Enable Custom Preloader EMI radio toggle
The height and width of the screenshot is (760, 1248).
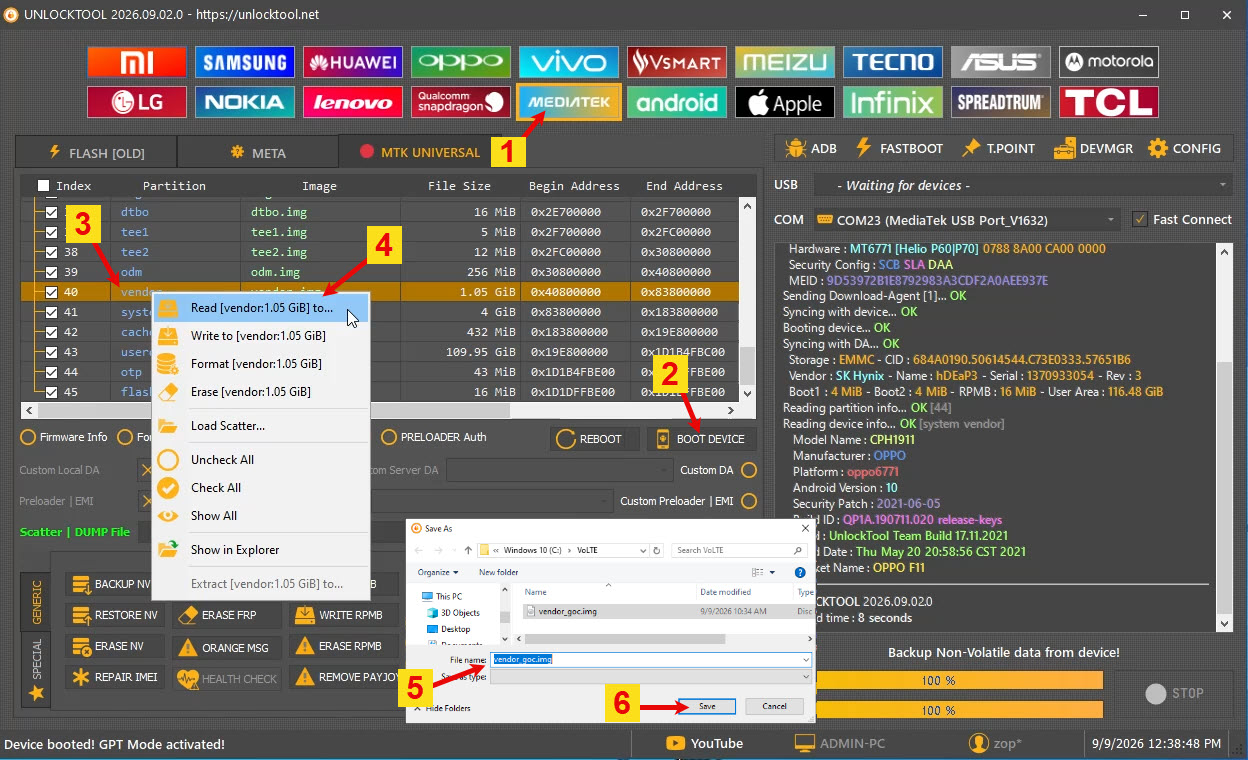point(748,501)
